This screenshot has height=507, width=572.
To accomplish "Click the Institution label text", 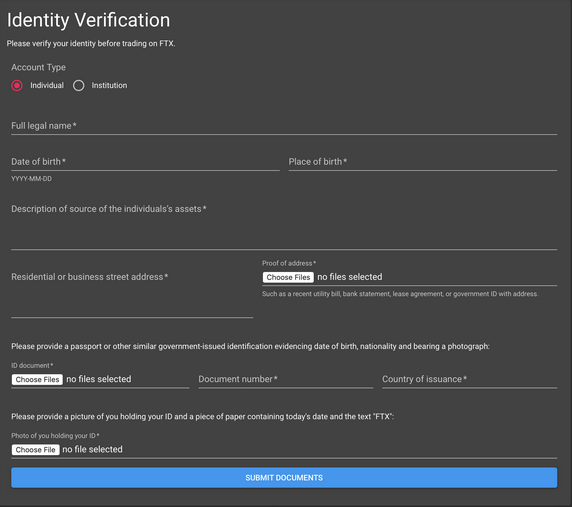I will click(x=109, y=85).
